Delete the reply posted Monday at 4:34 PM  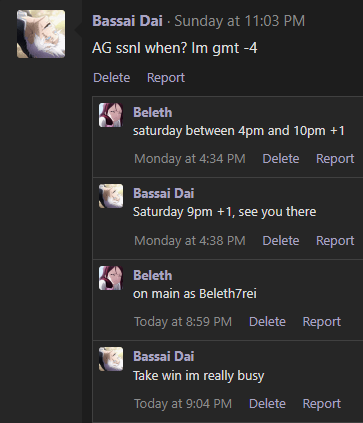(x=281, y=159)
